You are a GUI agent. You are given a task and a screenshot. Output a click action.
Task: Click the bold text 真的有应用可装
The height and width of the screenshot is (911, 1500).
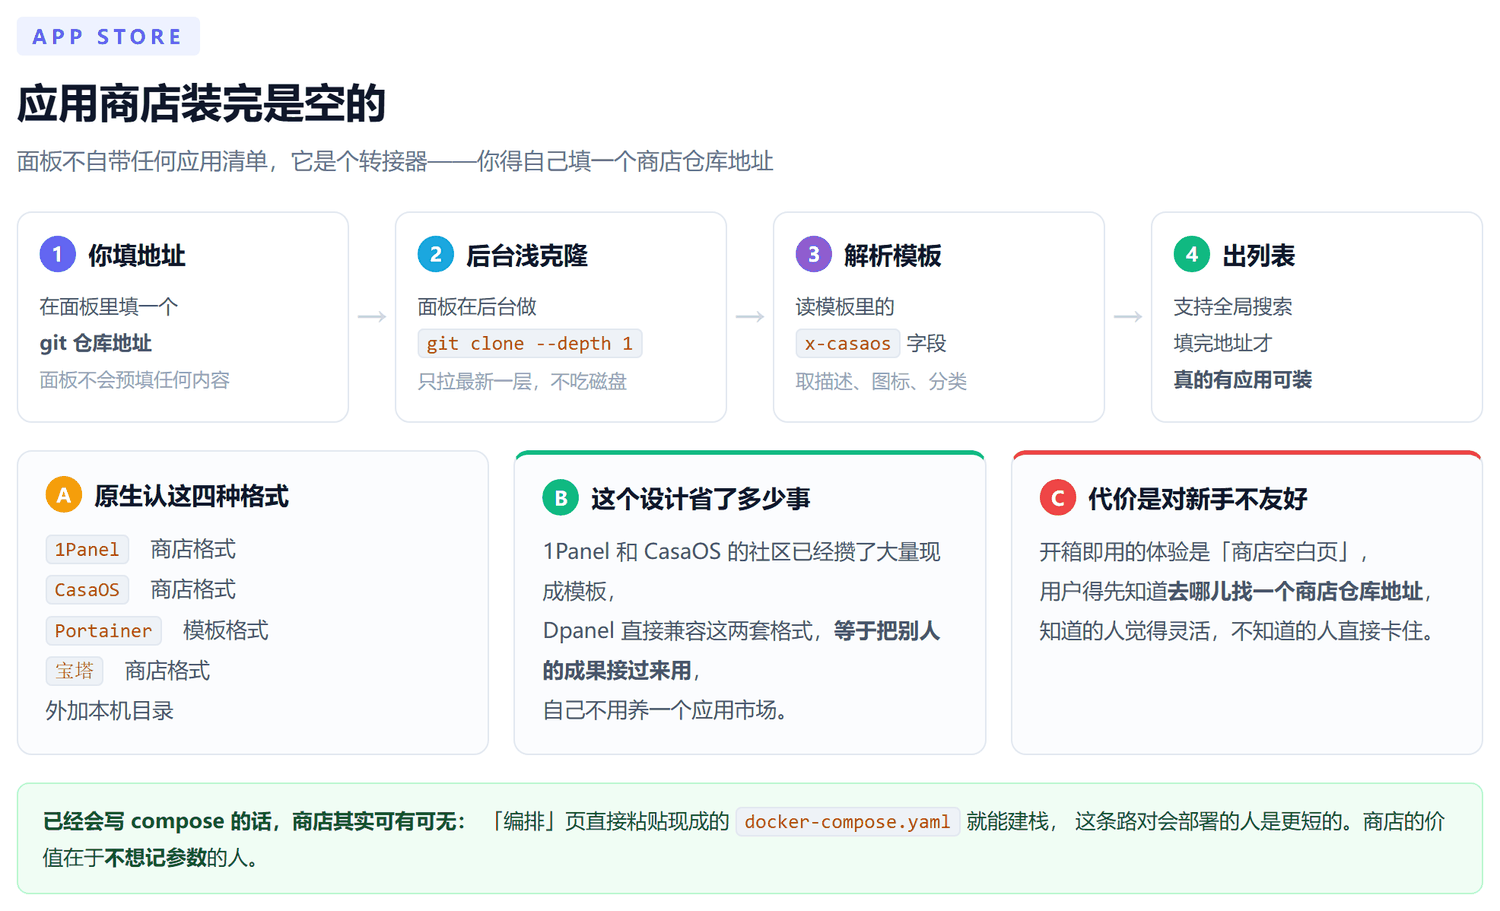click(1243, 380)
